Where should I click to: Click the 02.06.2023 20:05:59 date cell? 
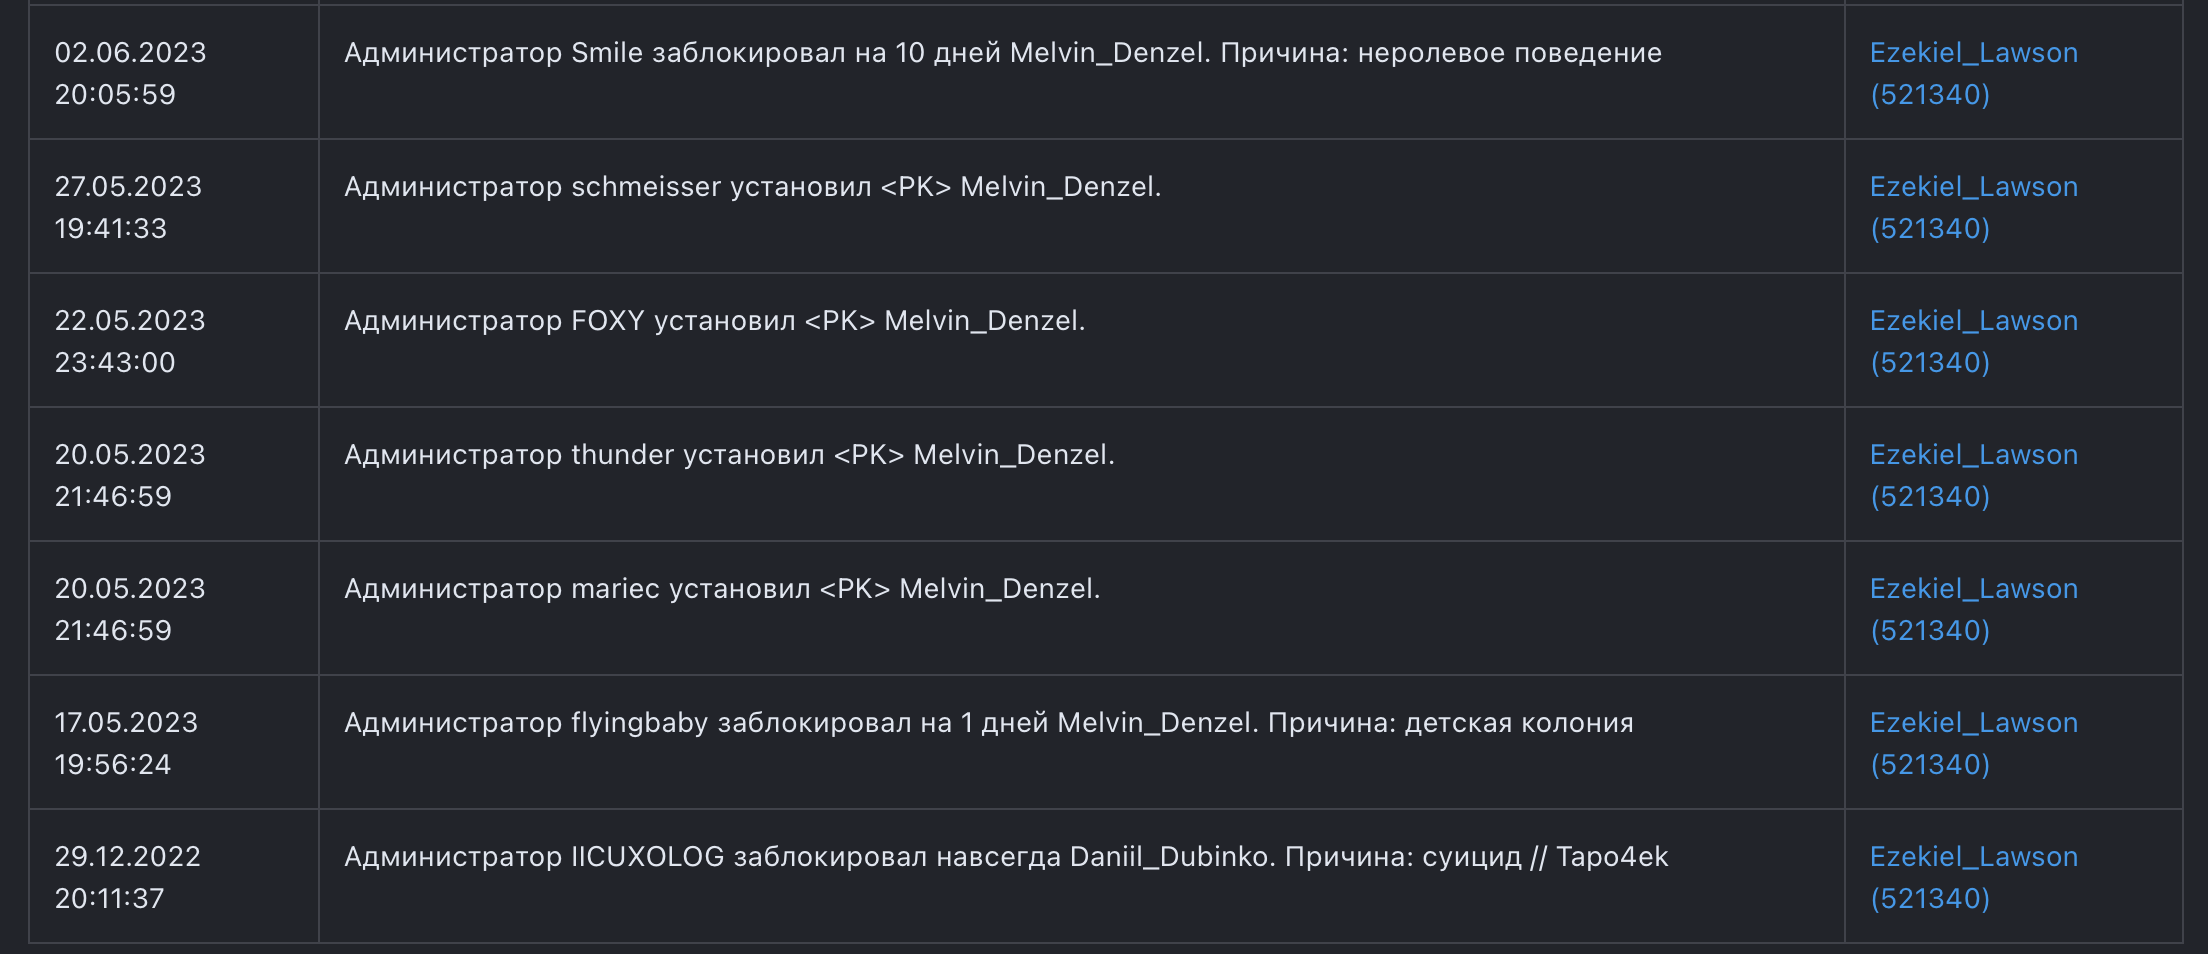[130, 73]
